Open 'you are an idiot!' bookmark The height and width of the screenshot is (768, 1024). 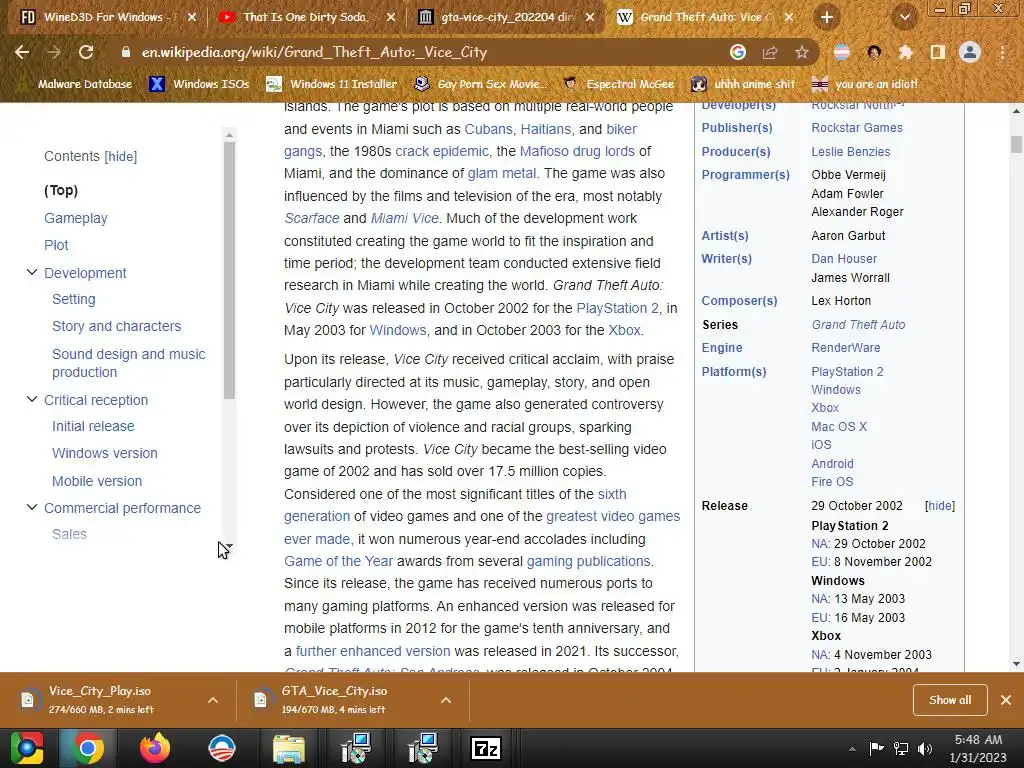pos(864,84)
